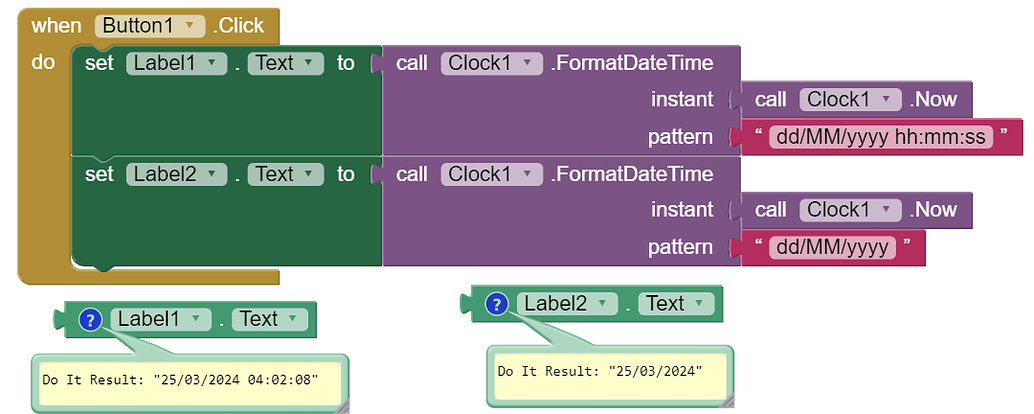
Task: Edit the "dd/MM/yyyy" pattern text string
Action: (831, 248)
